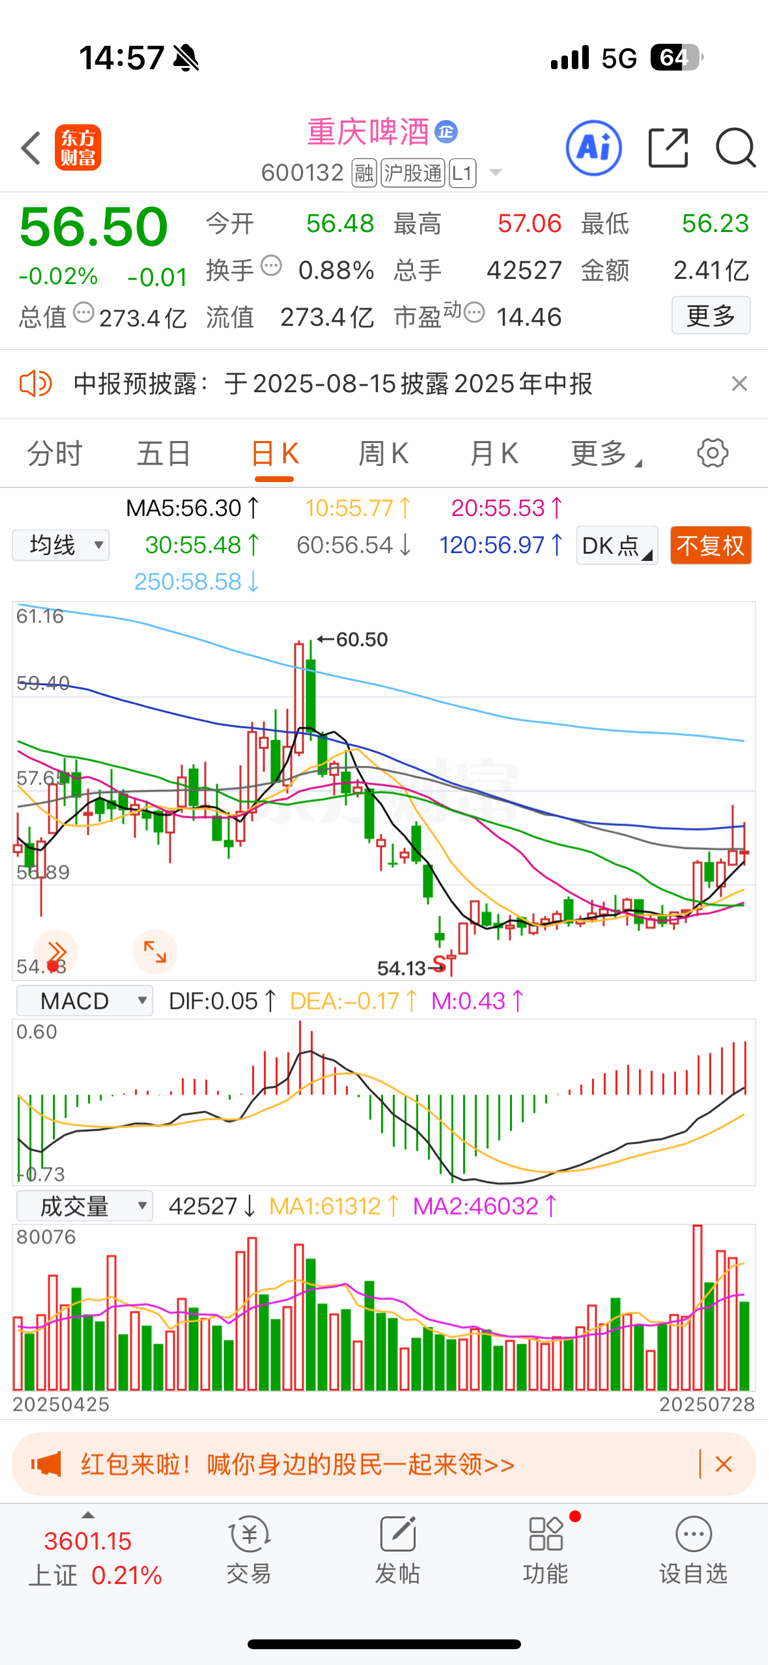Switch to the 五日 tab
This screenshot has width=769, height=1665.
pos(164,454)
